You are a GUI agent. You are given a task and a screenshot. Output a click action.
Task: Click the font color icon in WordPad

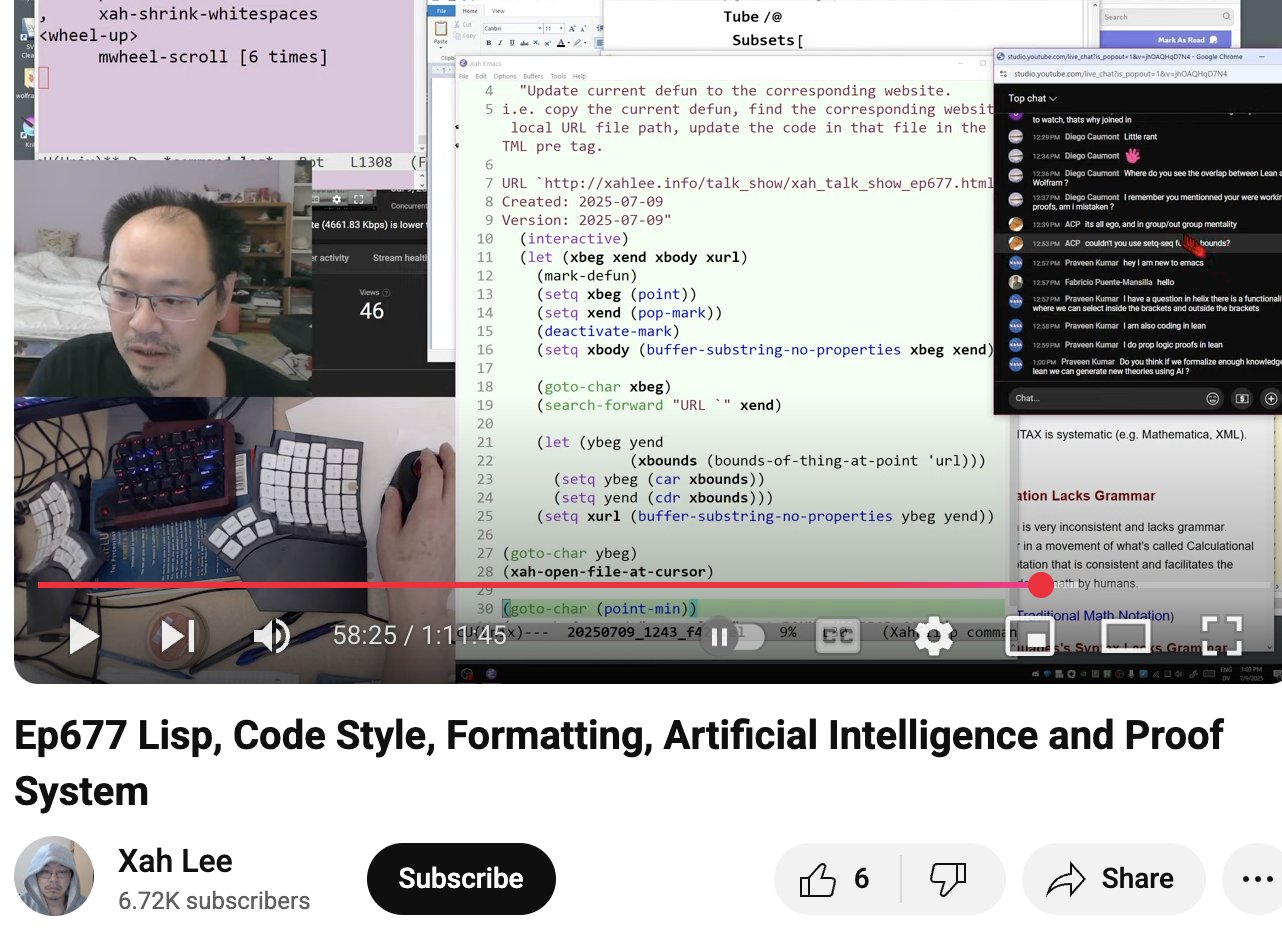561,43
